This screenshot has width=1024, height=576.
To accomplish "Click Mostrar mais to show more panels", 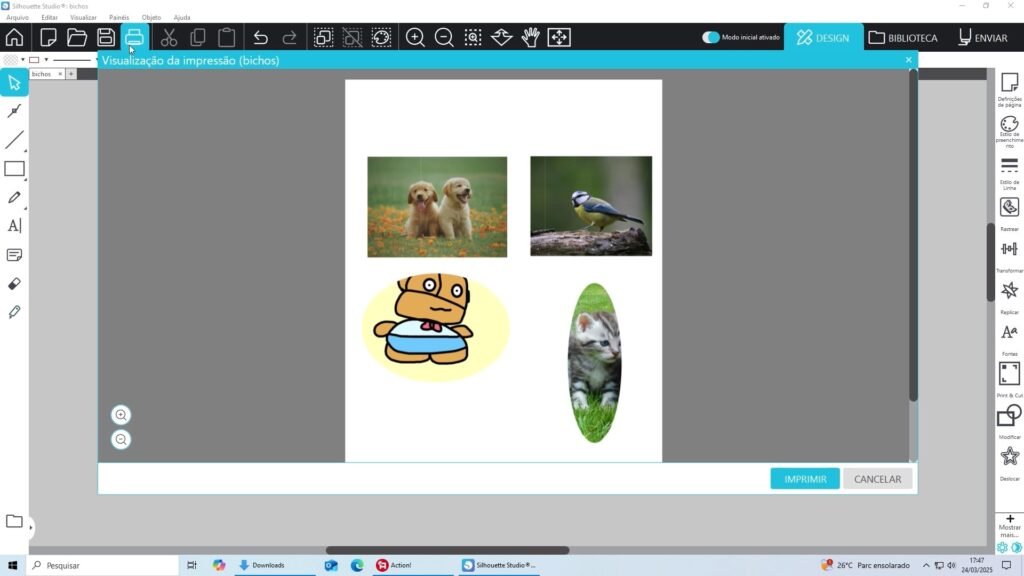I will 1010,526.
